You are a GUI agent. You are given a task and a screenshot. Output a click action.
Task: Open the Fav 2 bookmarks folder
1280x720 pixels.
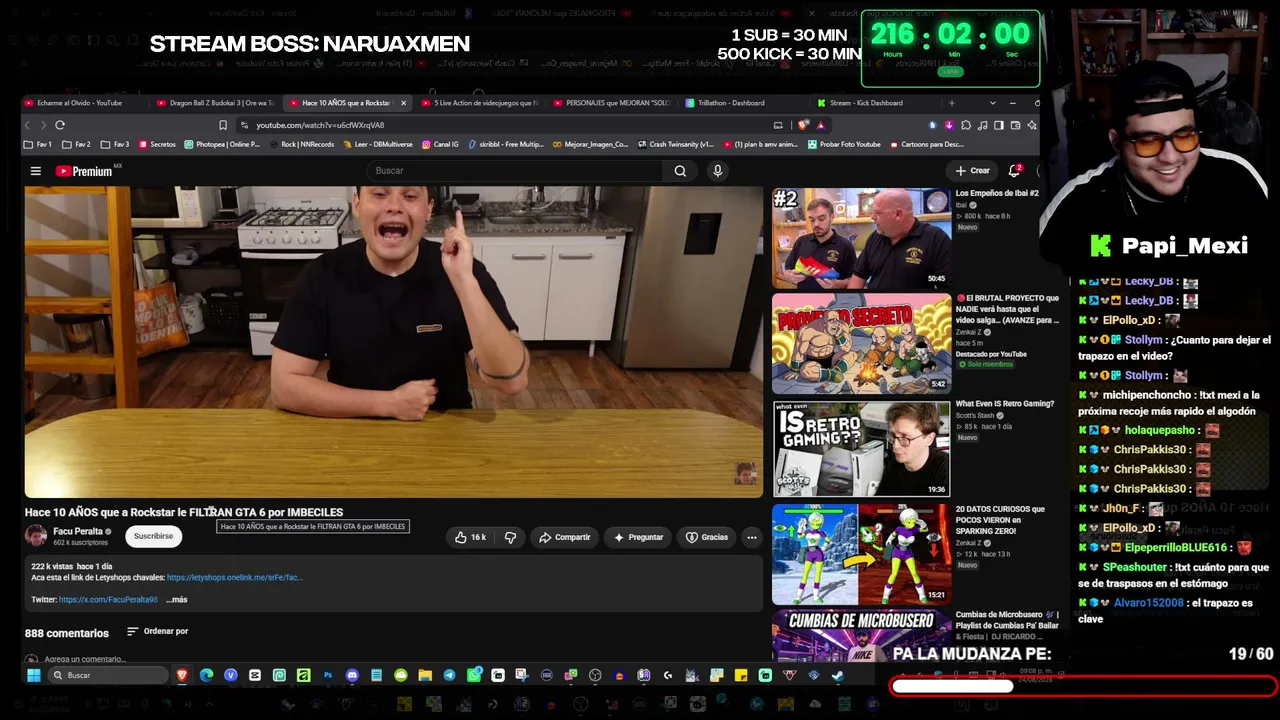[x=76, y=144]
